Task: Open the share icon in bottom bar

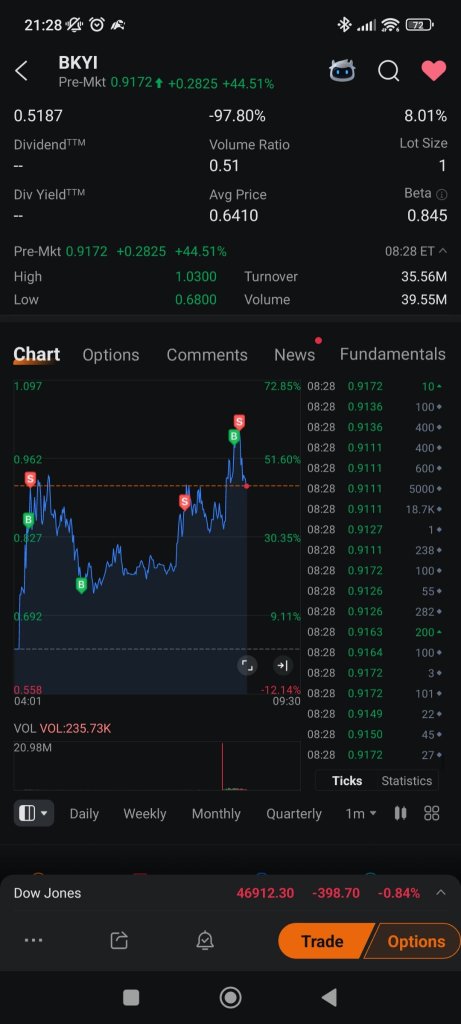Action: click(x=119, y=940)
